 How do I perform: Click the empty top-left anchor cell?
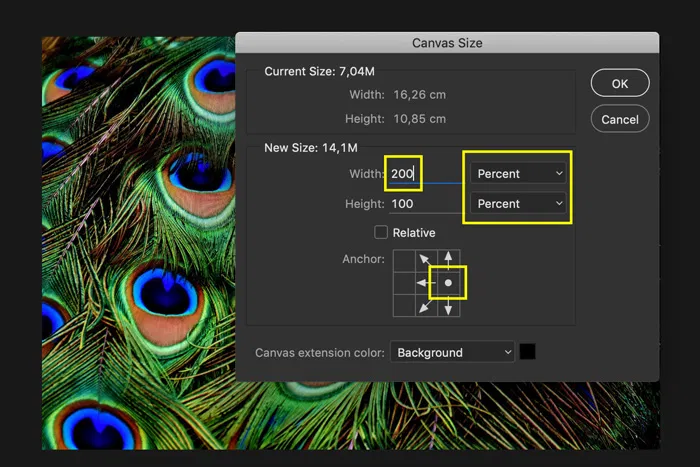tap(403, 260)
